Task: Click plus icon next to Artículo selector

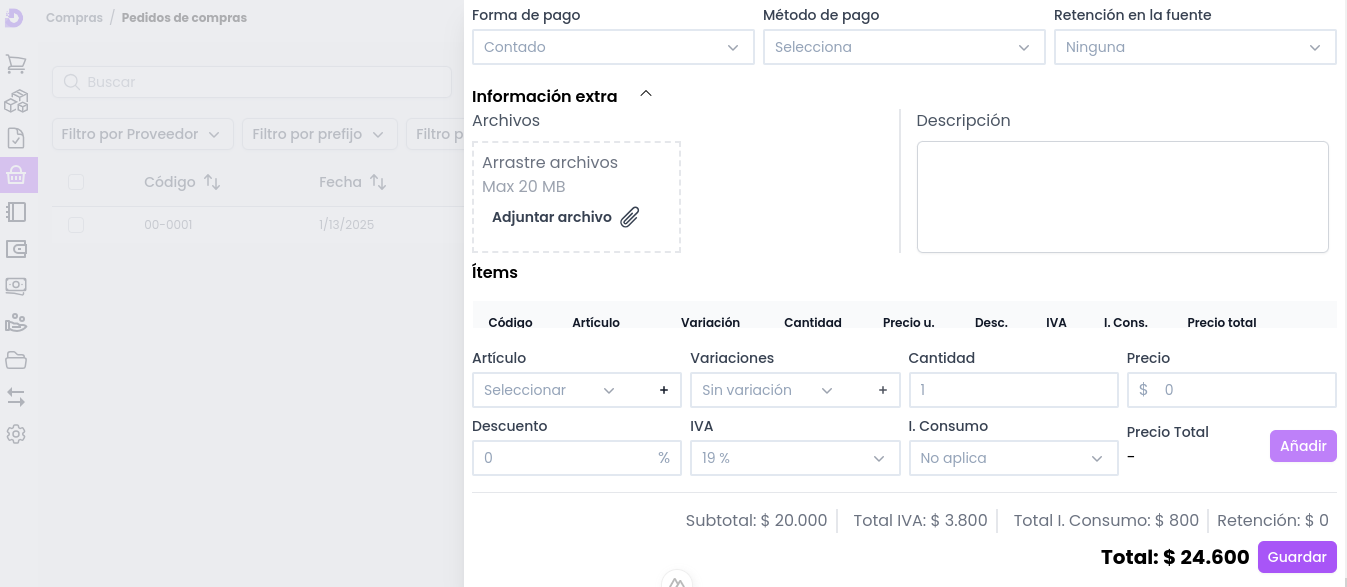Action: [663, 390]
